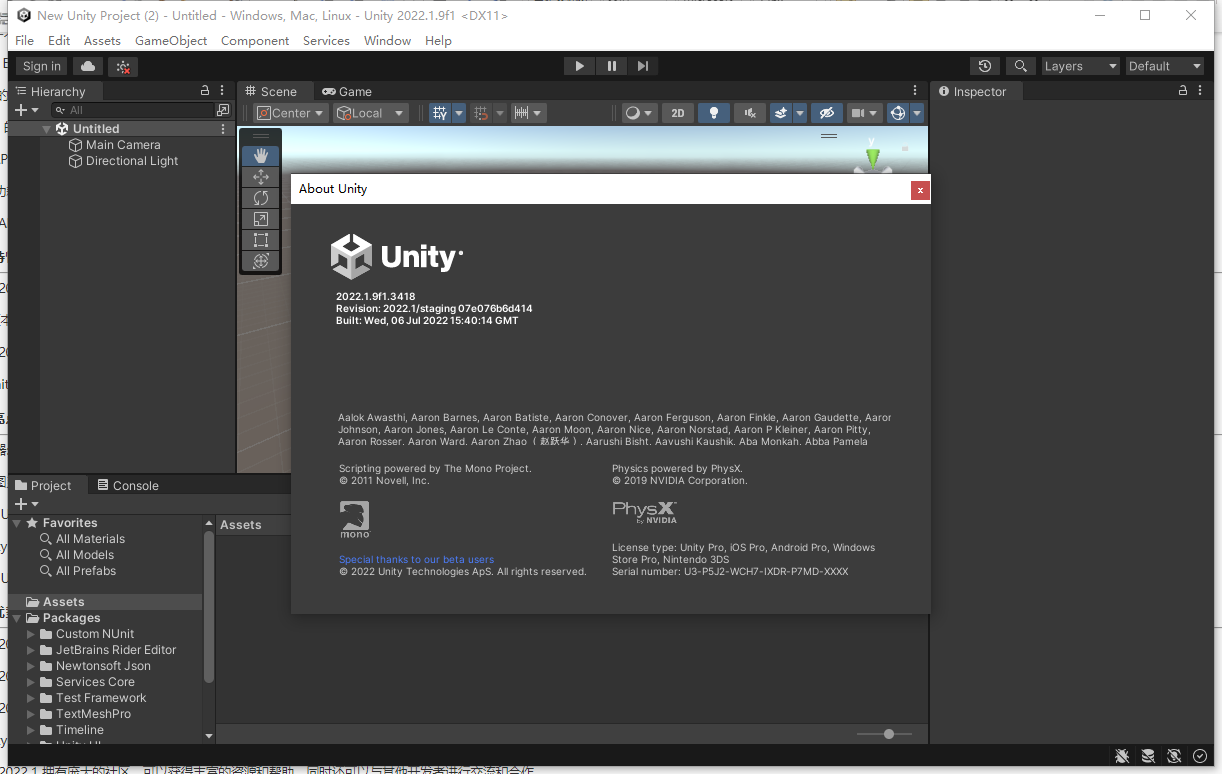
Task: Toggle the 2D view mode
Action: (x=677, y=112)
